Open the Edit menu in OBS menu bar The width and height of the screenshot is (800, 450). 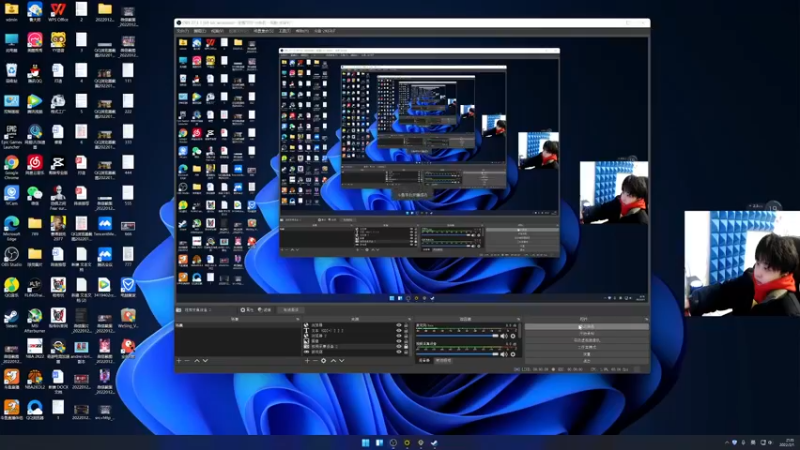point(199,31)
